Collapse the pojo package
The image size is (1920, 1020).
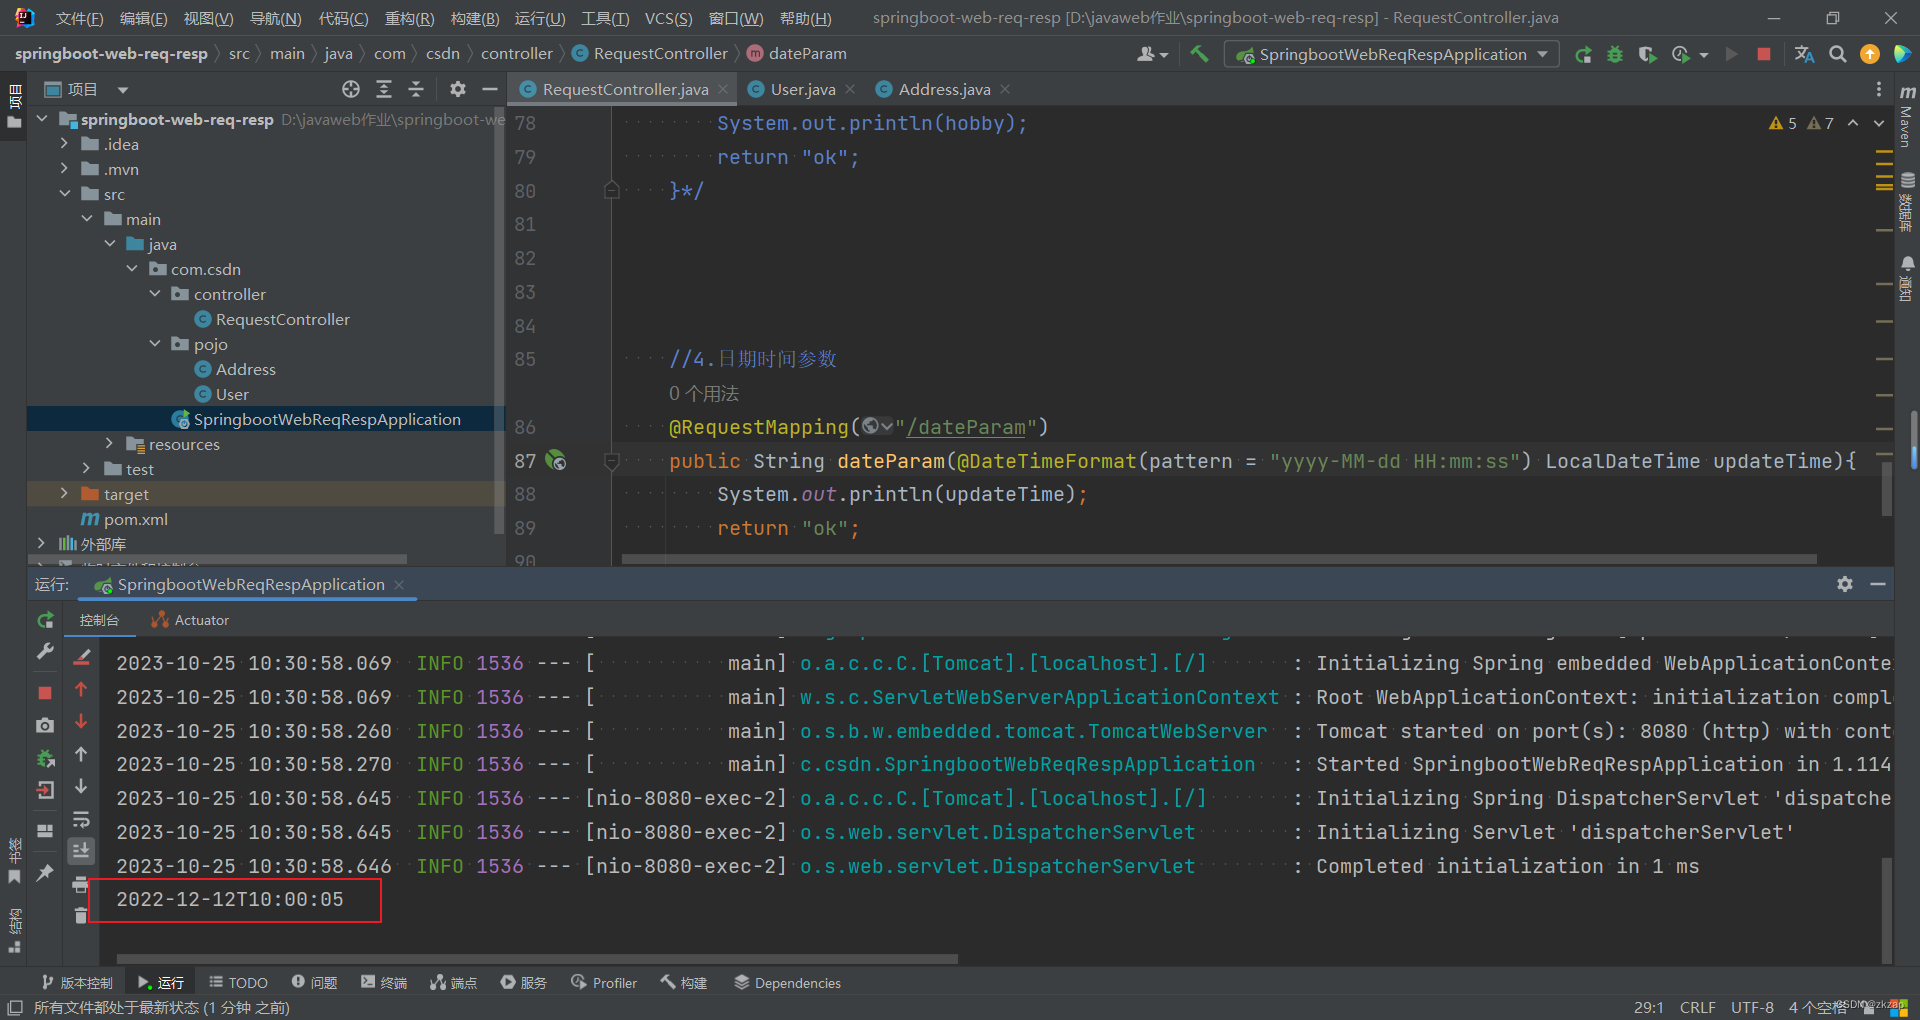[x=155, y=344]
